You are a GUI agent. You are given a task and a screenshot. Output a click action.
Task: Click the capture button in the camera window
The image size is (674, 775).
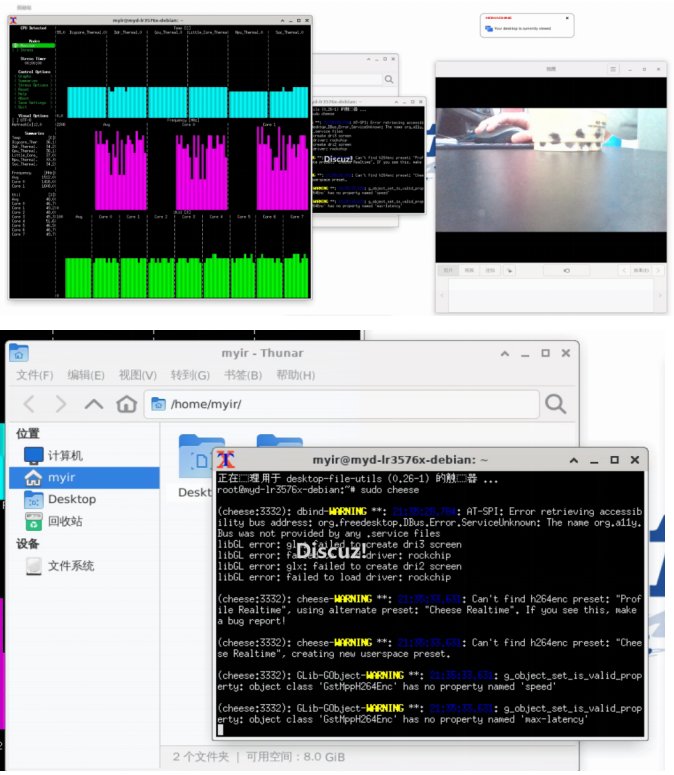567,270
